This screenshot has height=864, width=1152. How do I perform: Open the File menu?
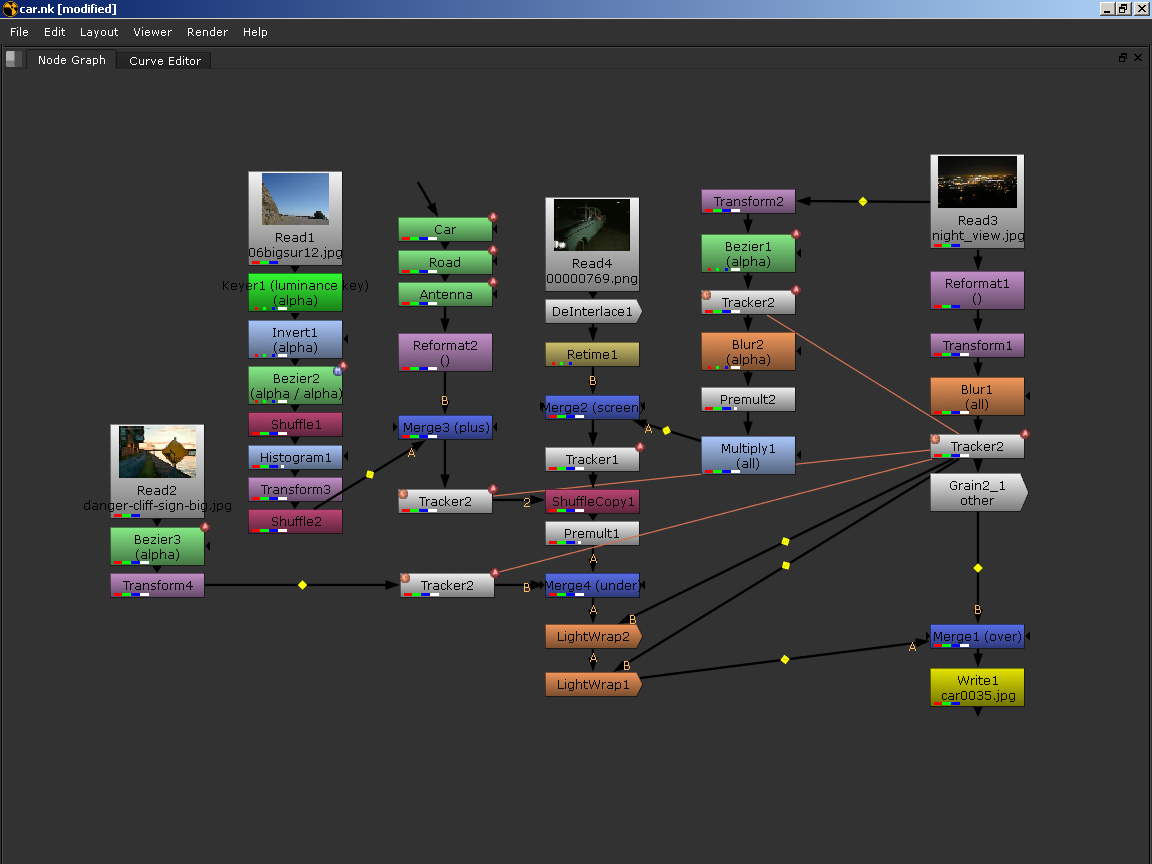(x=19, y=32)
